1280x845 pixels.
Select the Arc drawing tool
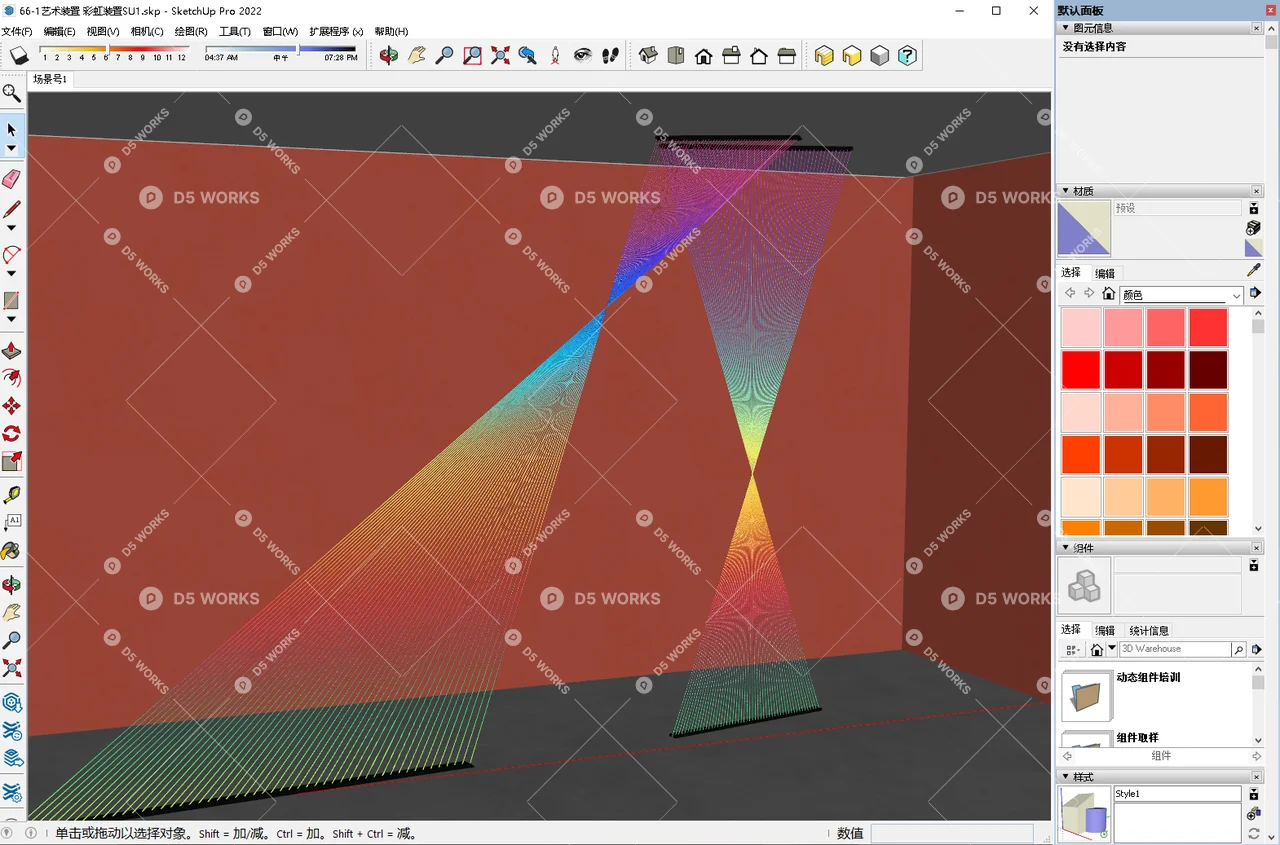12,255
